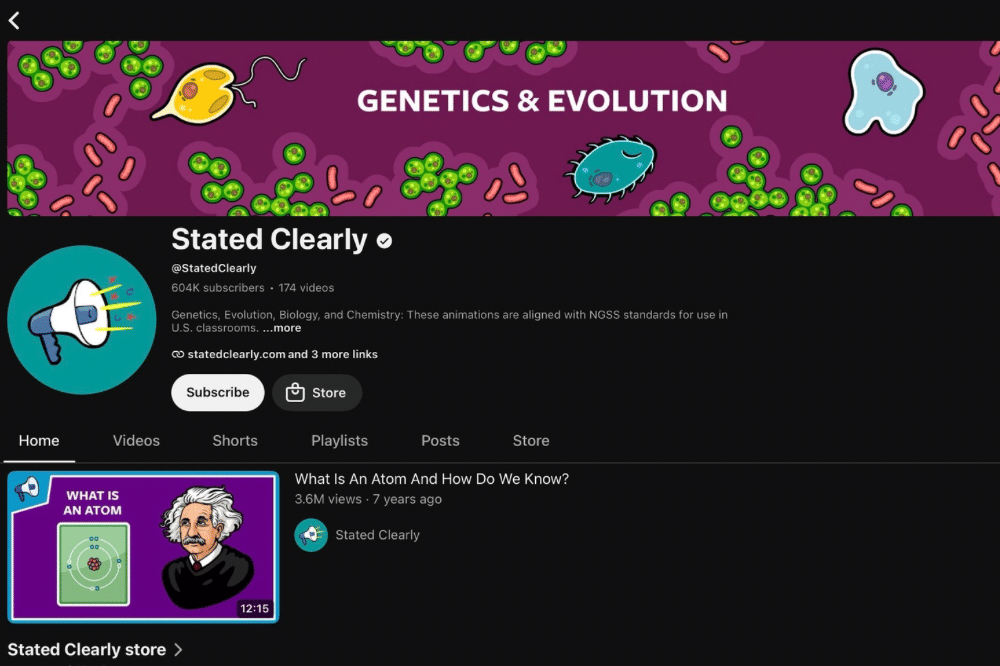Subscribe to the Stated Clearly channel
Image resolution: width=1000 pixels, height=666 pixels.
pyautogui.click(x=217, y=392)
